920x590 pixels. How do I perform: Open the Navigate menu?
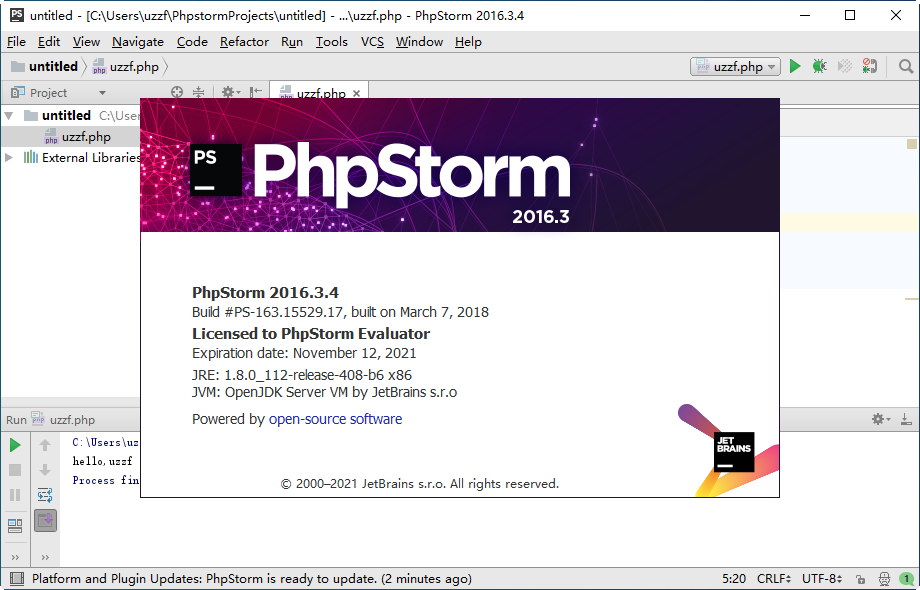pos(138,42)
